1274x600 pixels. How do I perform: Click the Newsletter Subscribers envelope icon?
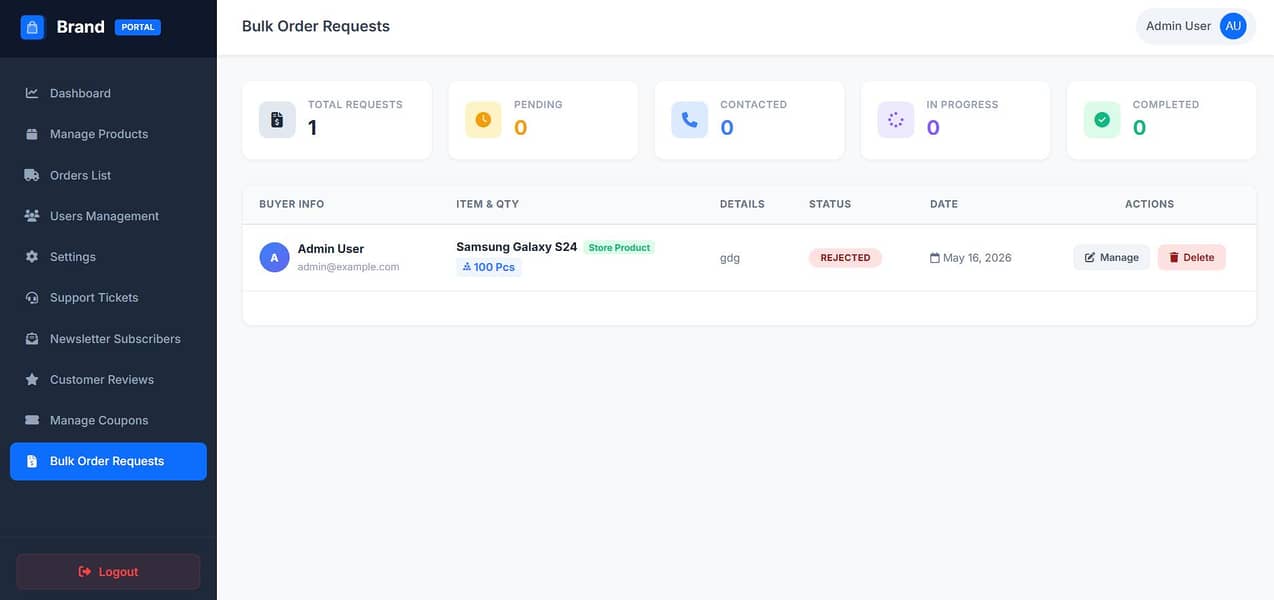pos(32,339)
